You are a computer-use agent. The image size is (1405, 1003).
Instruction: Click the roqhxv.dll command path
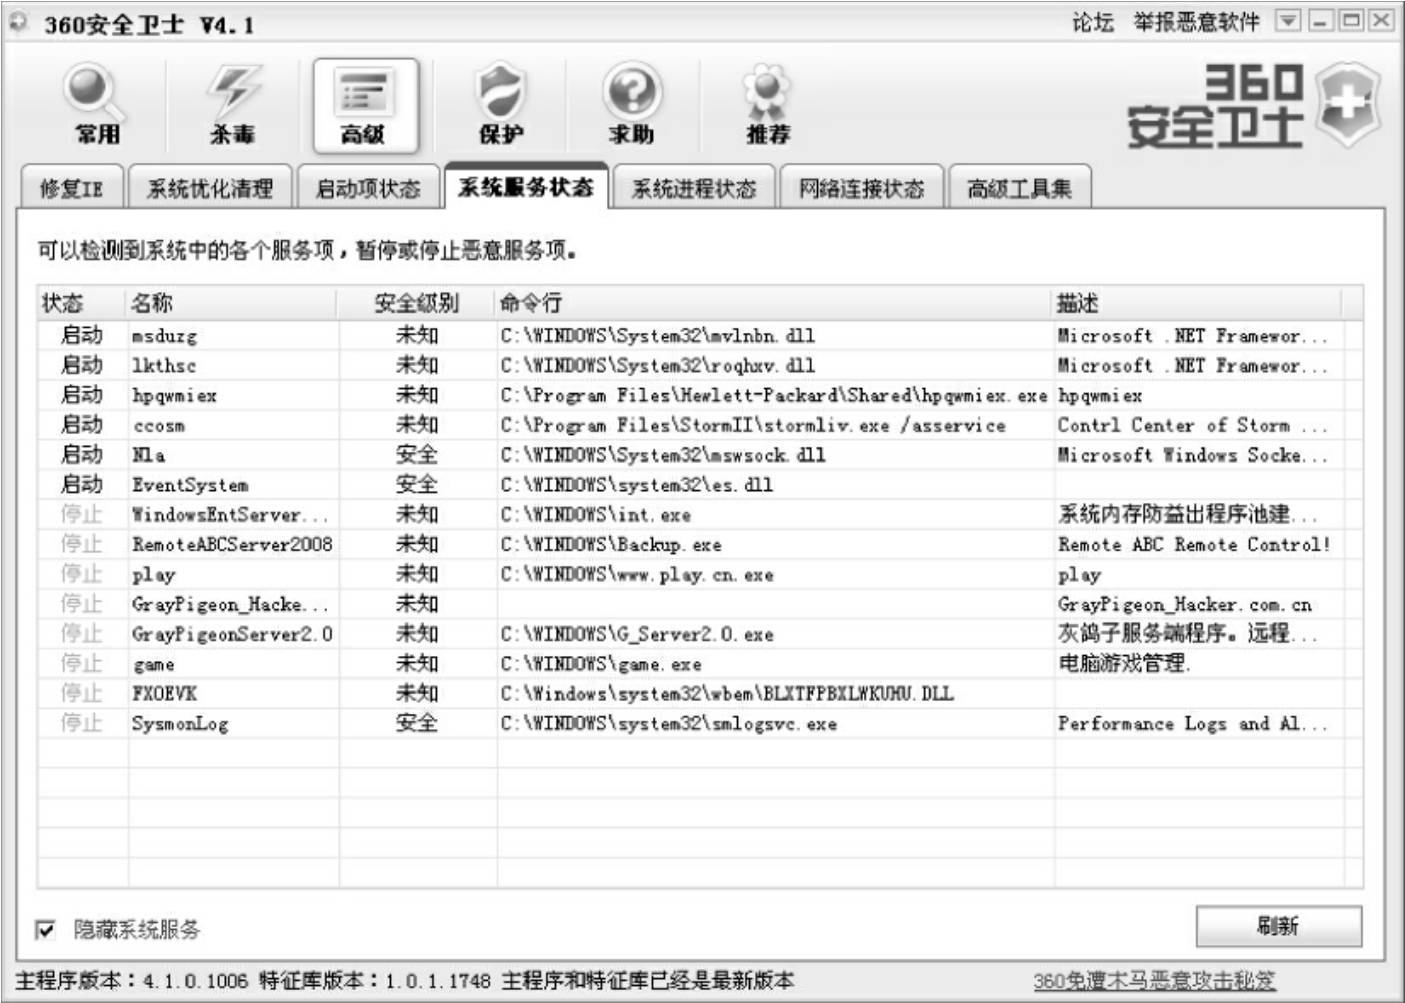657,365
